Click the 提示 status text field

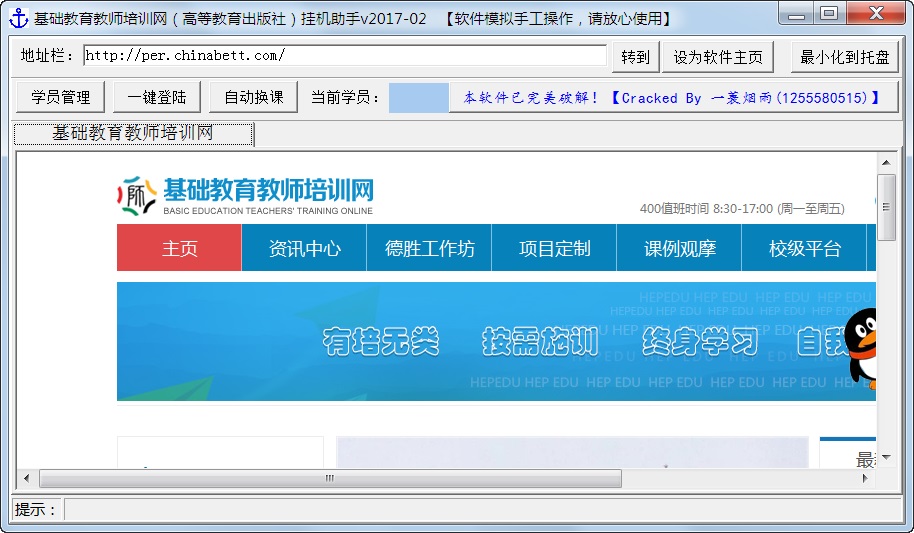pyautogui.click(x=483, y=509)
